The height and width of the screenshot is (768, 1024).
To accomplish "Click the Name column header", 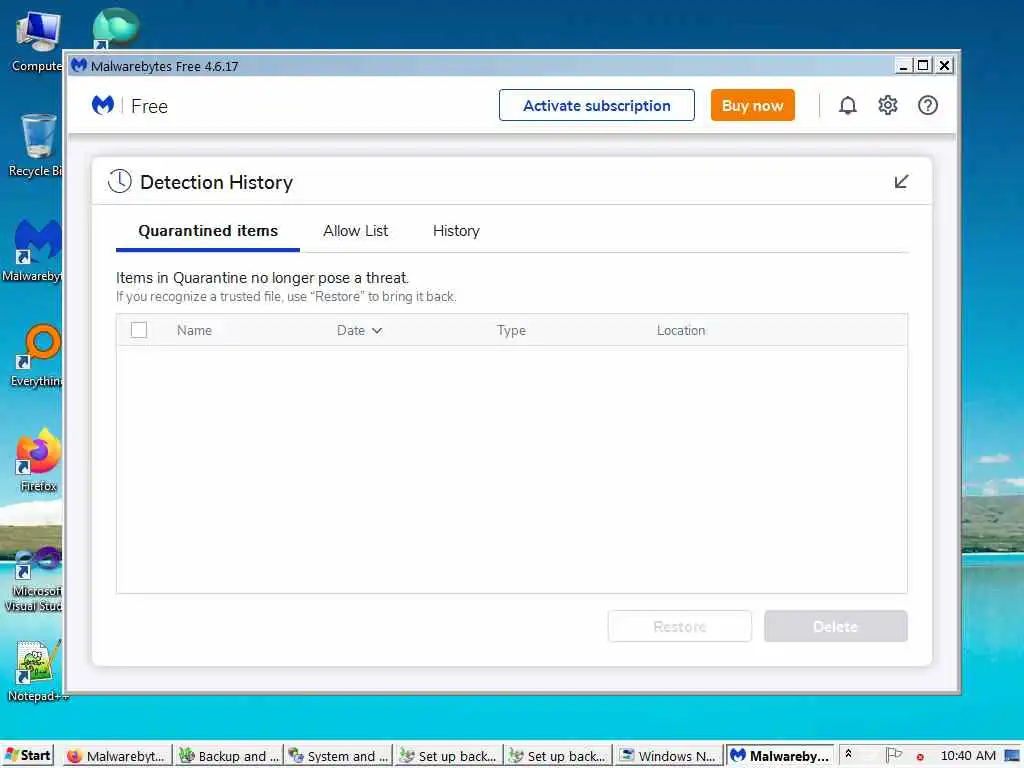I will point(194,330).
